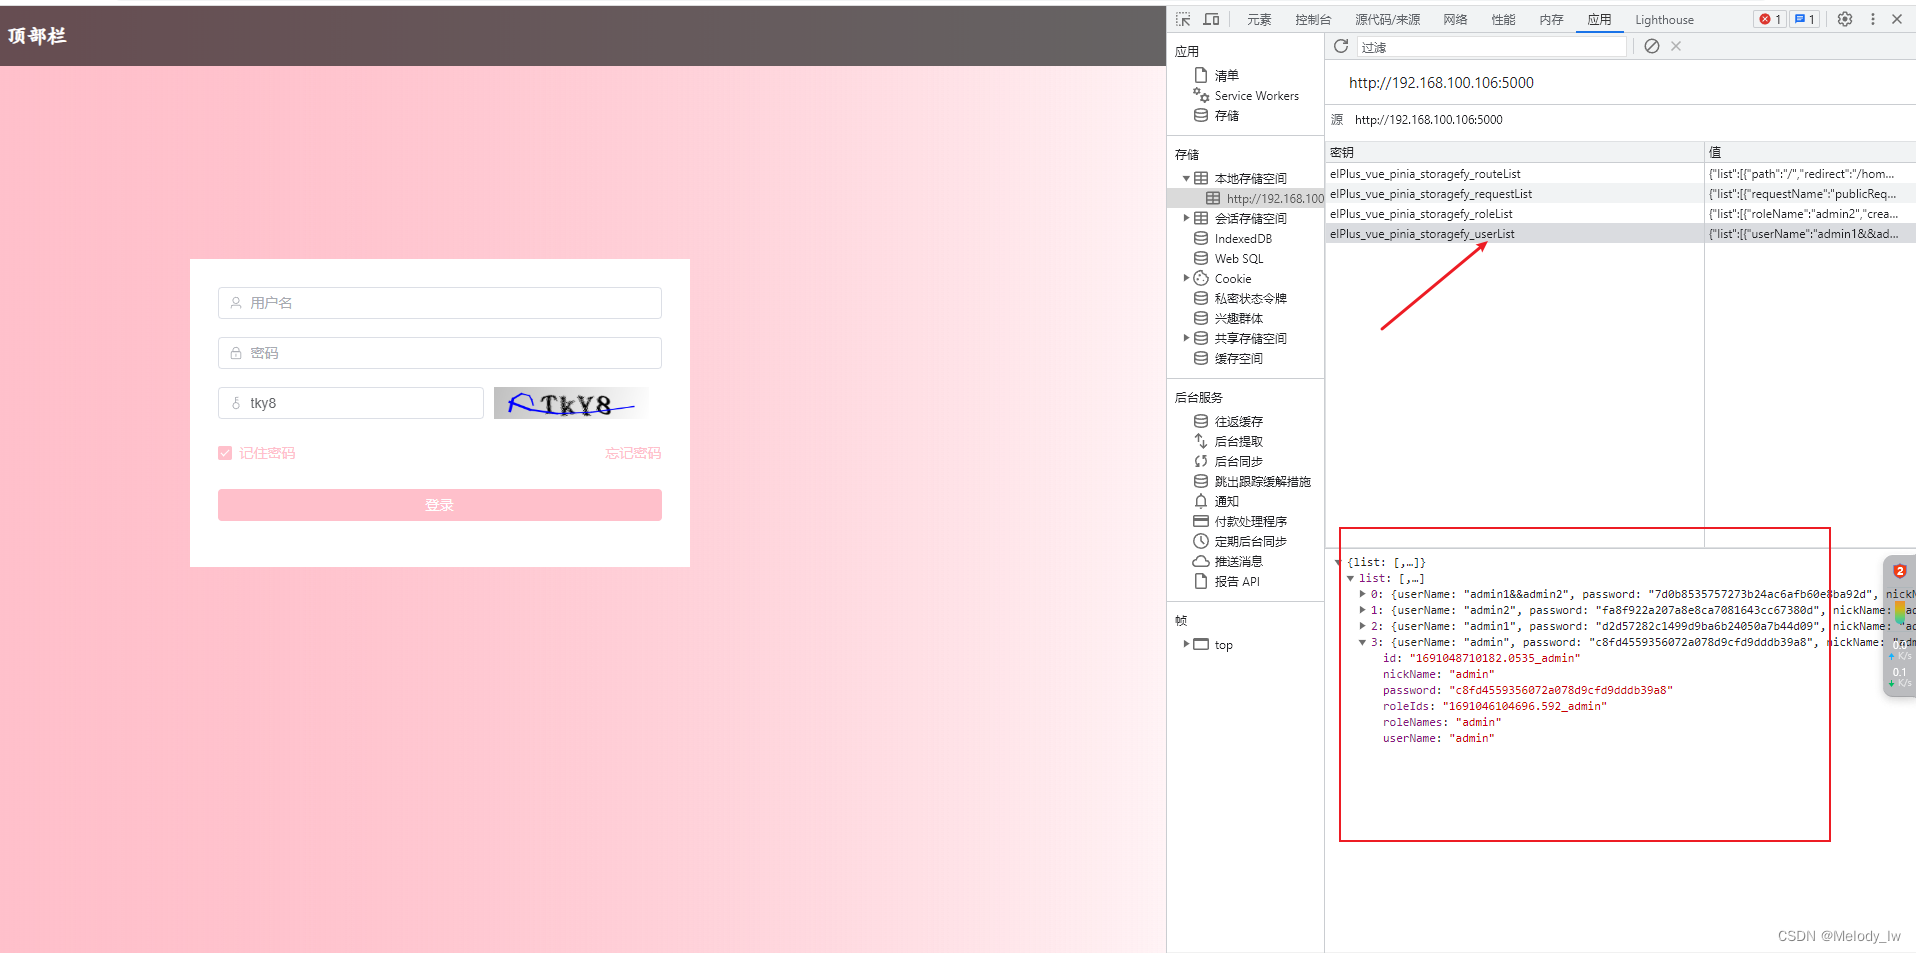Click the 密钥 column header
Viewport: 1916px width, 953px height.
pos(1514,152)
